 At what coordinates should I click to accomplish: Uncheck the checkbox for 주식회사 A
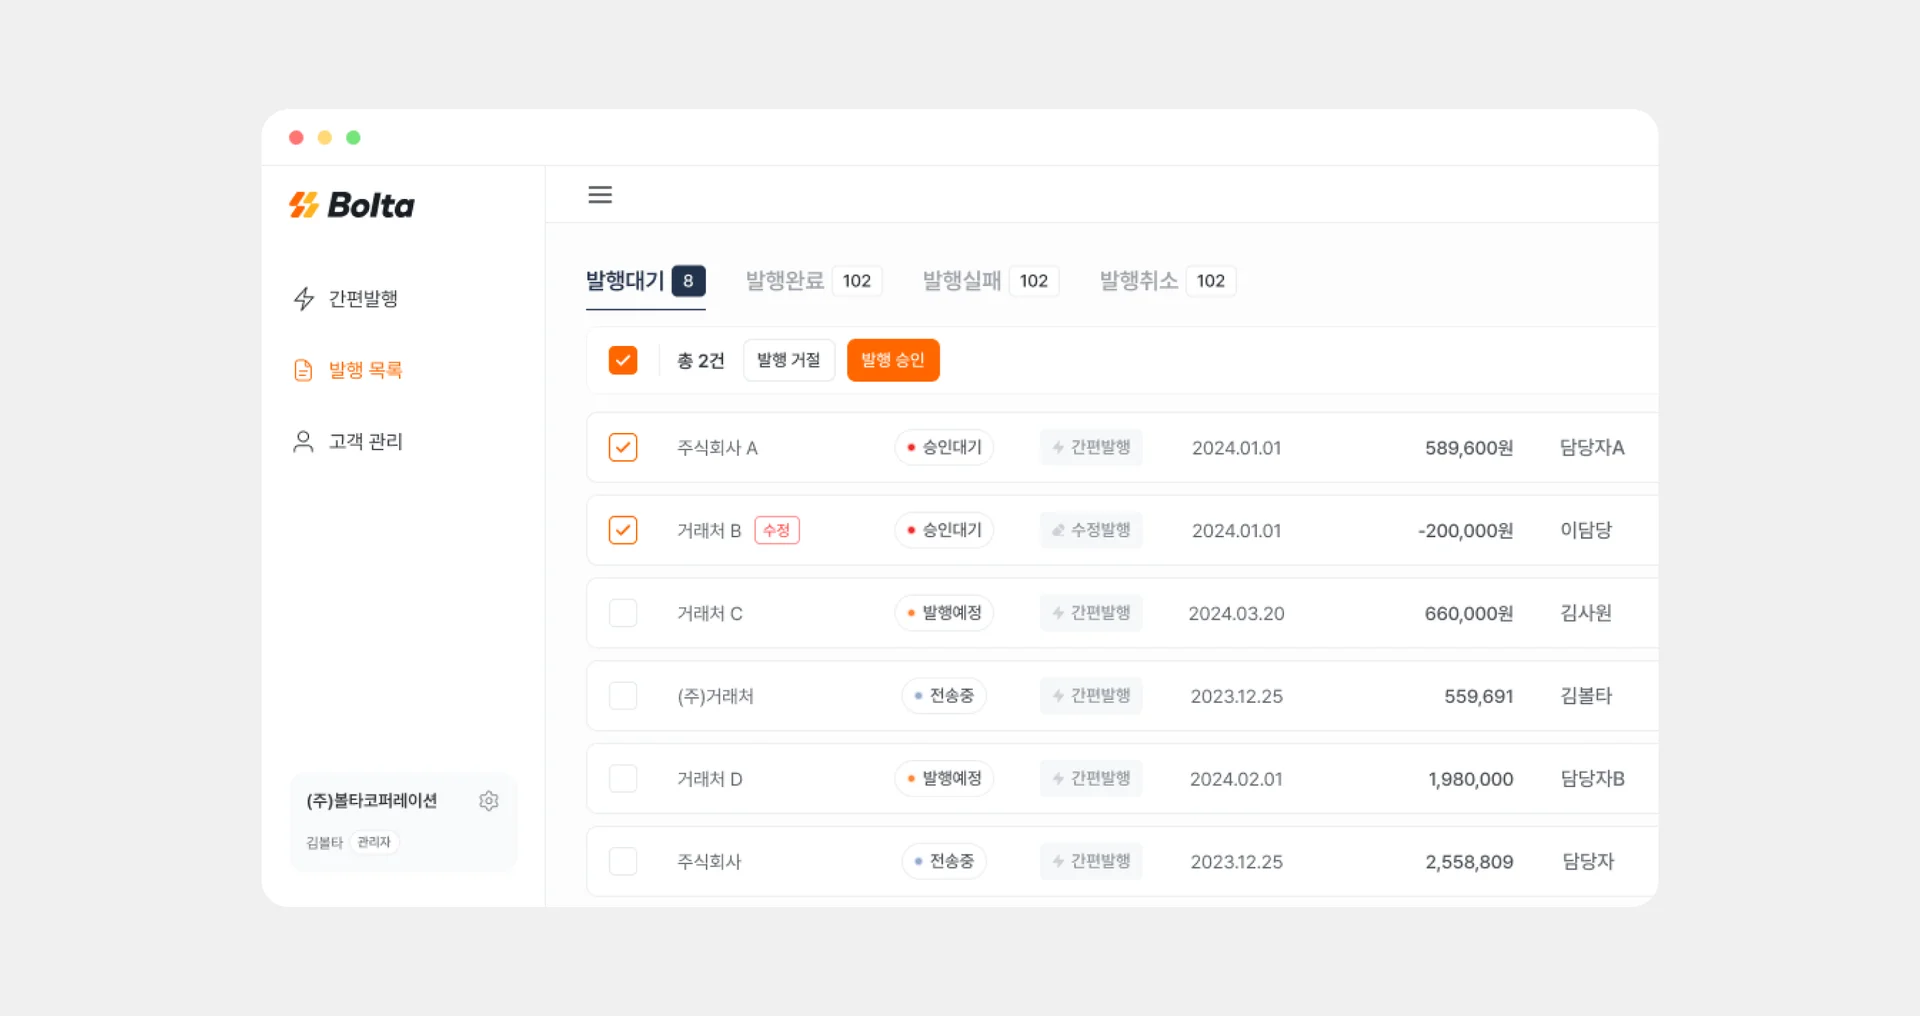point(623,447)
